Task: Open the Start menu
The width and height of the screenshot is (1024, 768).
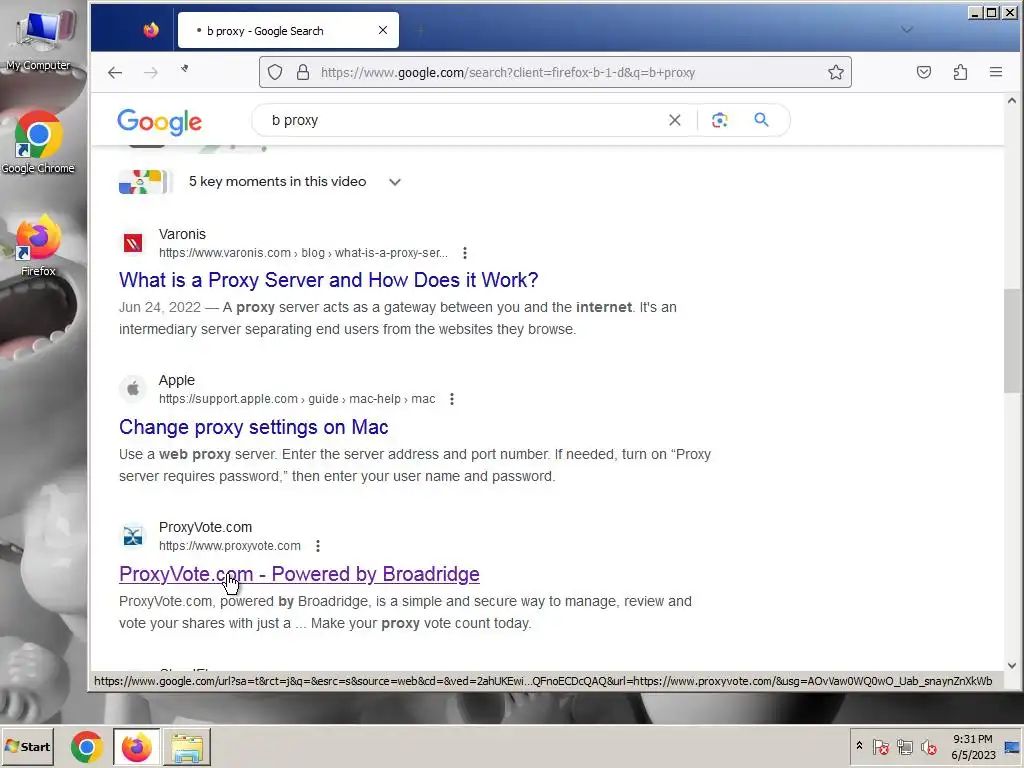Action: point(27,746)
